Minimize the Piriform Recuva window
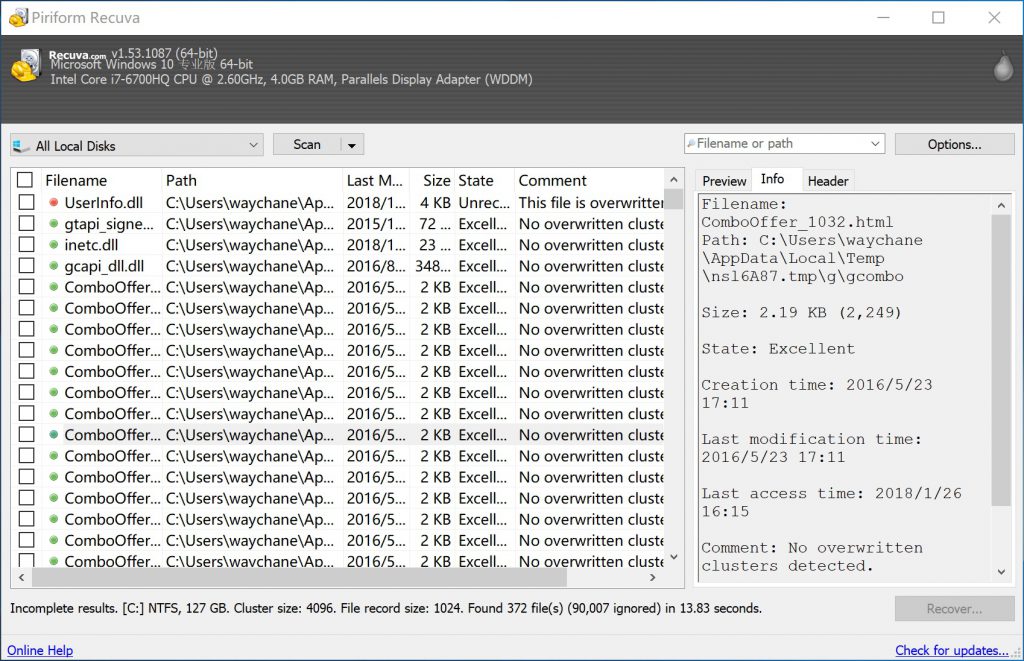1024x661 pixels. point(883,18)
